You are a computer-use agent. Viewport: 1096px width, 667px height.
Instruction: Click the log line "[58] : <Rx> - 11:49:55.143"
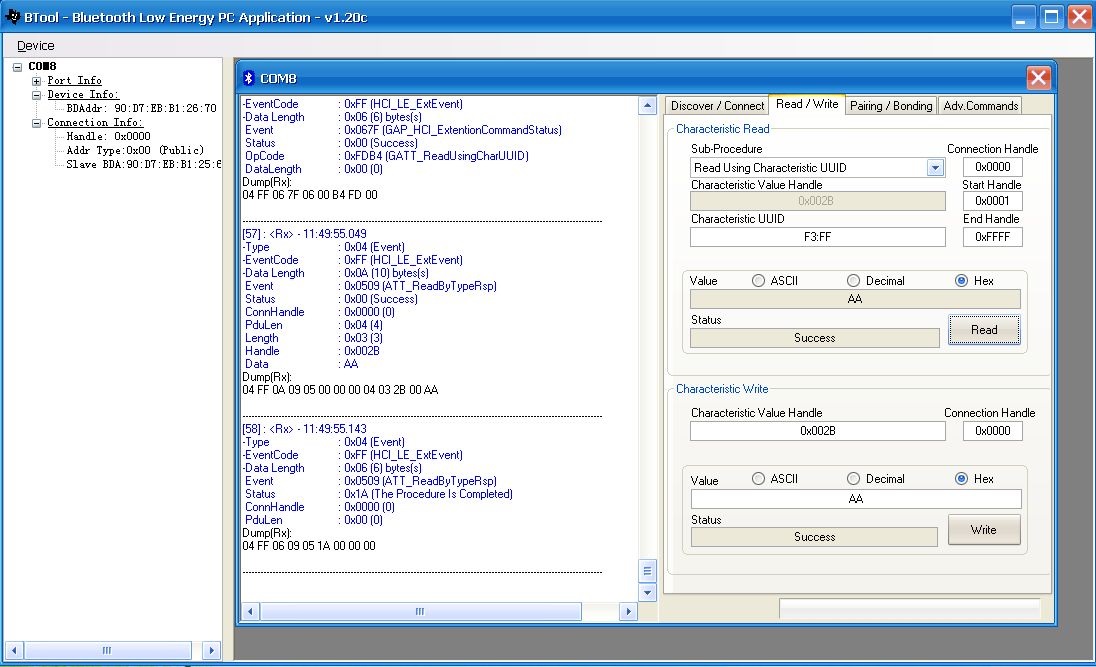304,429
